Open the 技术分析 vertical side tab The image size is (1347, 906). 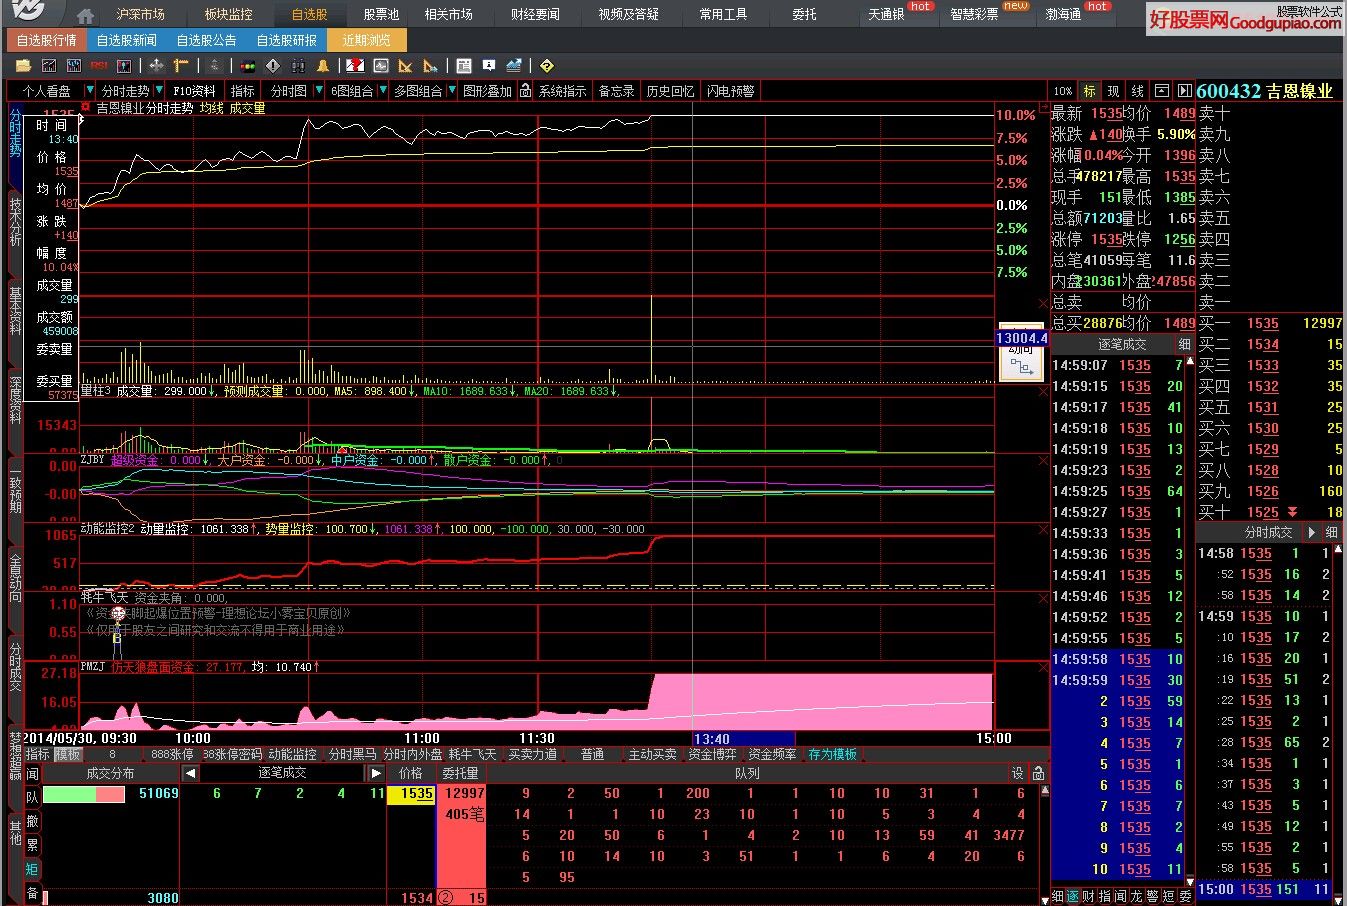15,221
